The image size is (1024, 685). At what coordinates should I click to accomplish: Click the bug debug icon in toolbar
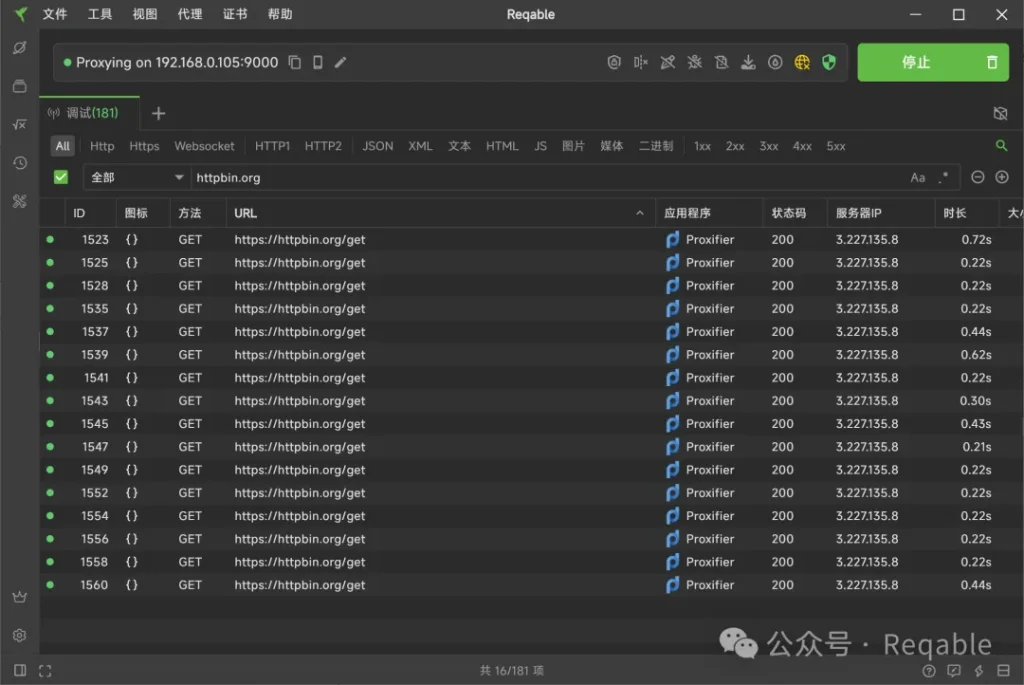694,62
